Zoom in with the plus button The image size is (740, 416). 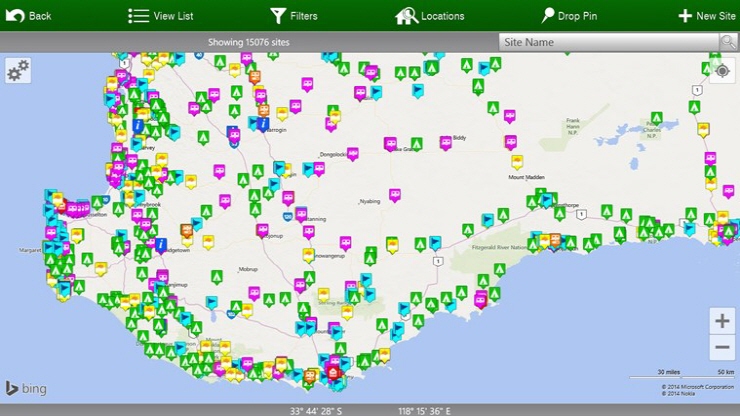coord(722,321)
